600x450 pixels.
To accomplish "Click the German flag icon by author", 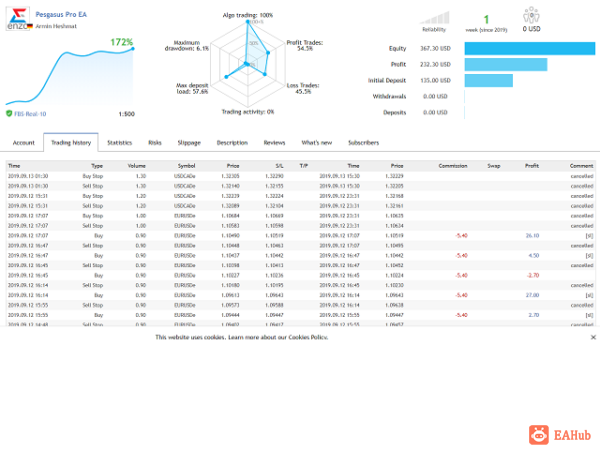I will pyautogui.click(x=30, y=26).
